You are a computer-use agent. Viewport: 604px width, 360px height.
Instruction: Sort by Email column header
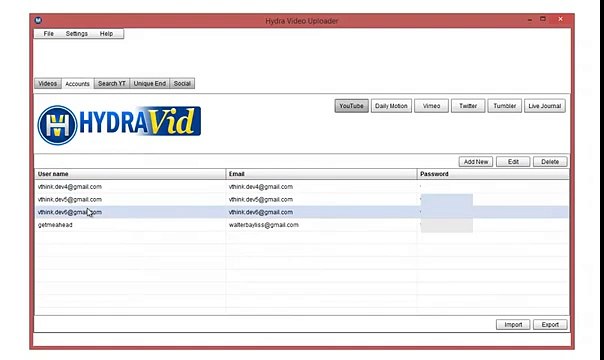coord(321,174)
